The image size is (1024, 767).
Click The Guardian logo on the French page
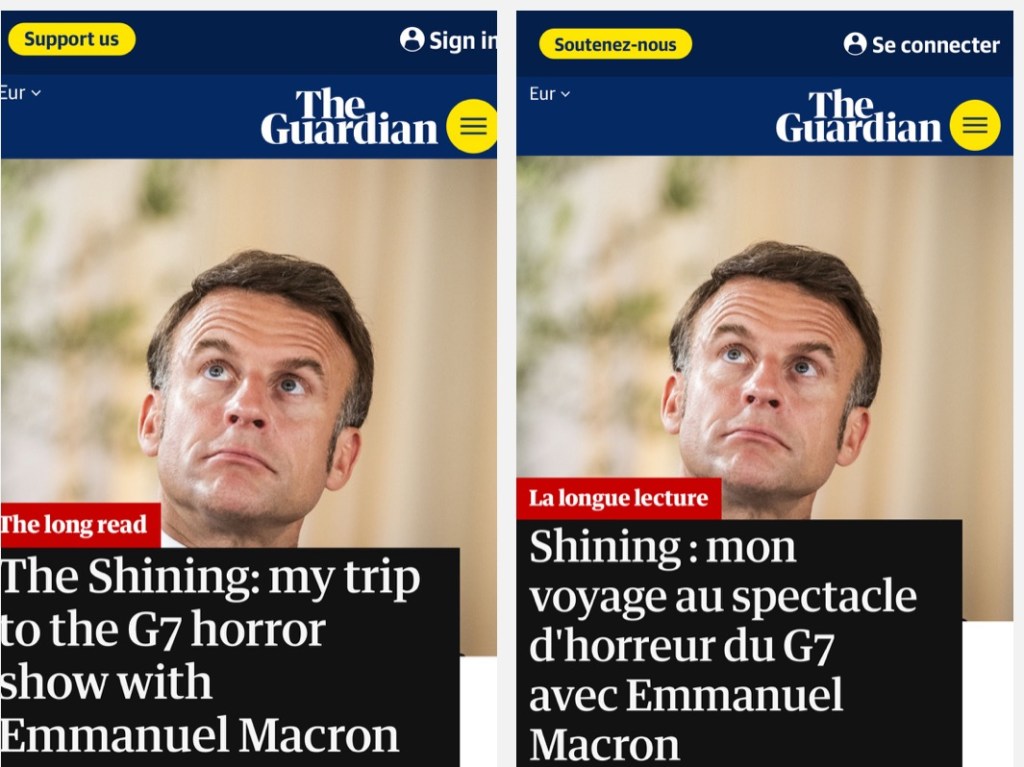(858, 117)
